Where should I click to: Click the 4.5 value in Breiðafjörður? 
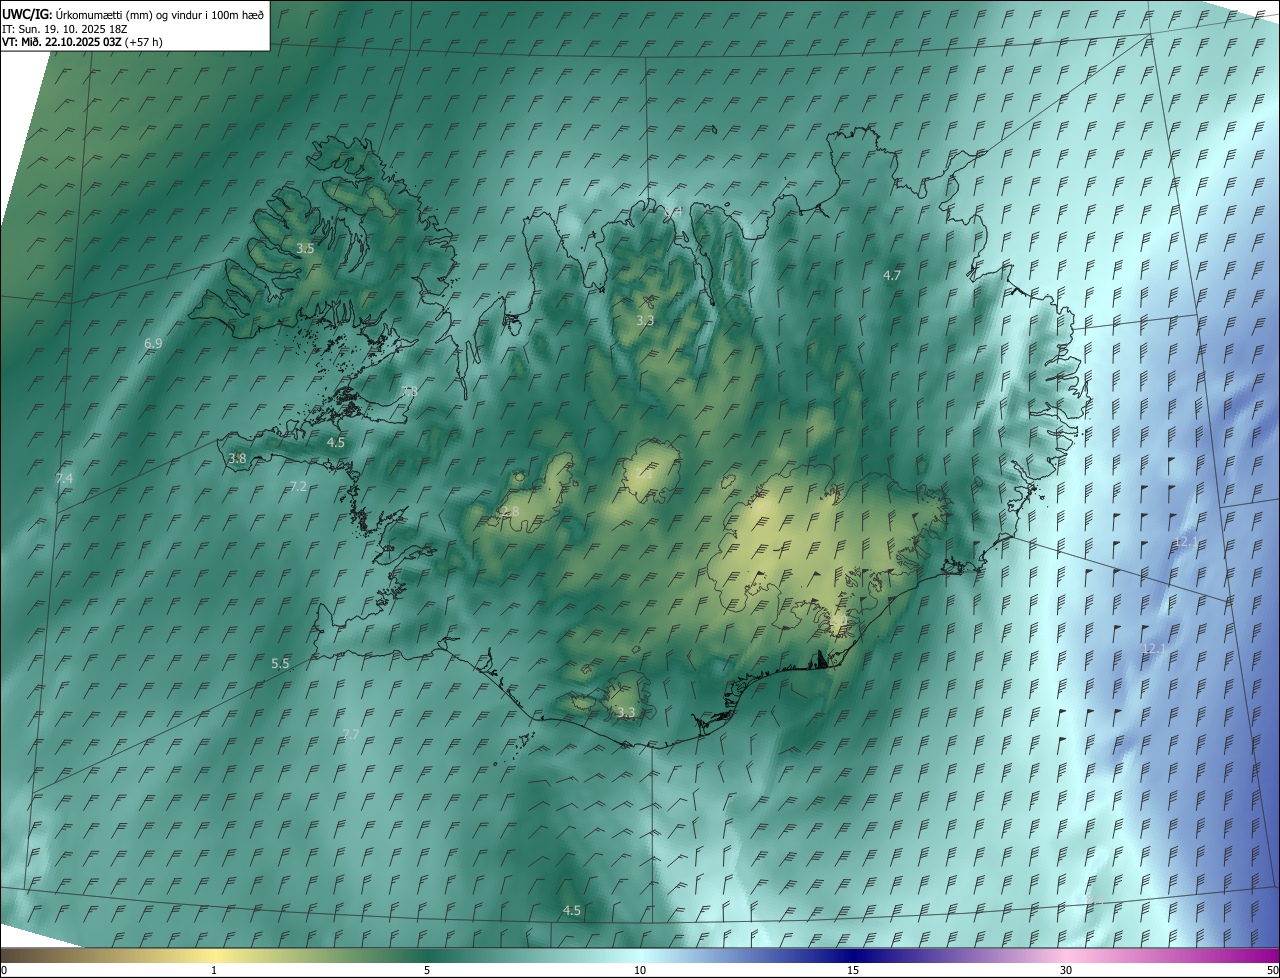[336, 441]
